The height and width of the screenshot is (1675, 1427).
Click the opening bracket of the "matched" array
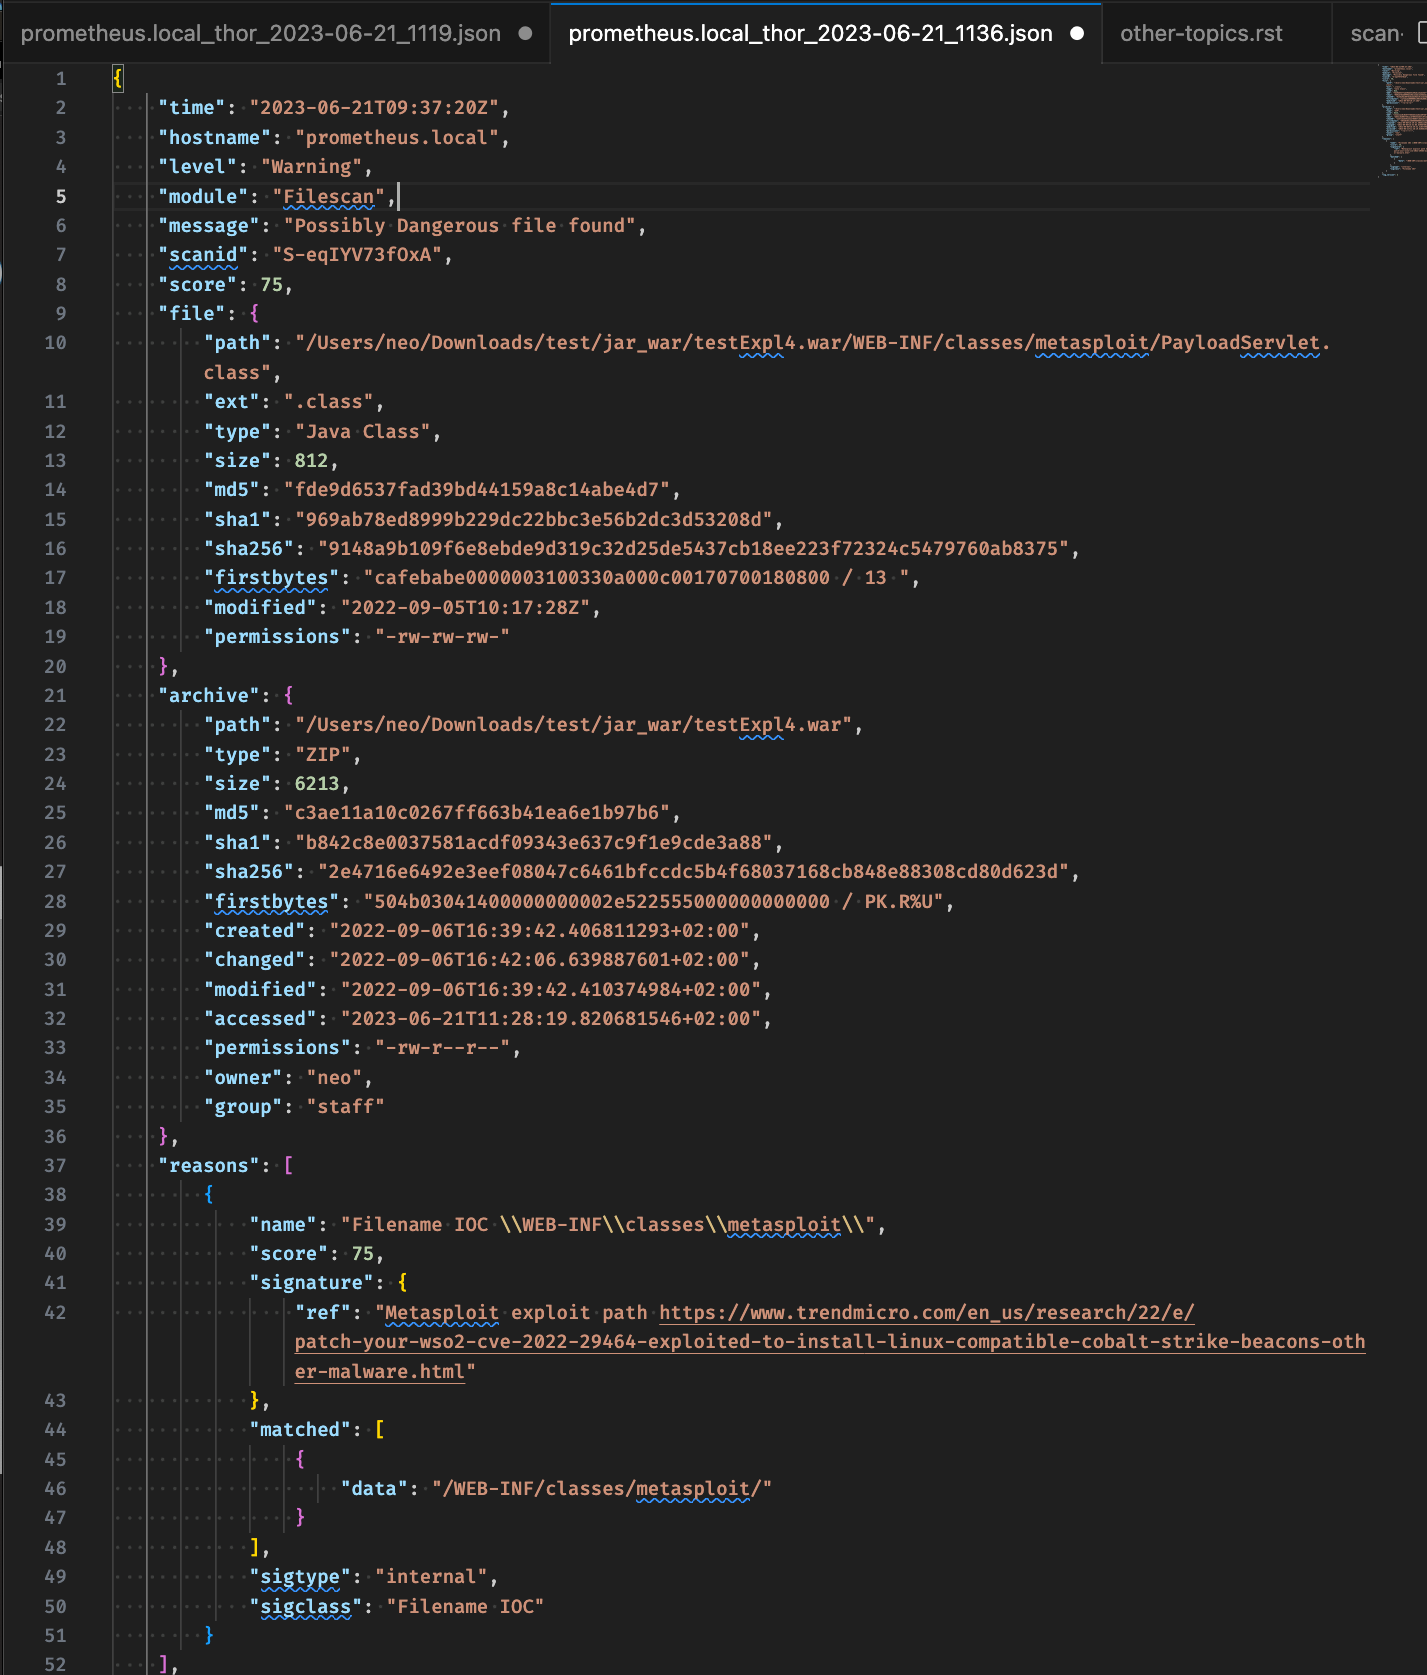(x=380, y=1429)
